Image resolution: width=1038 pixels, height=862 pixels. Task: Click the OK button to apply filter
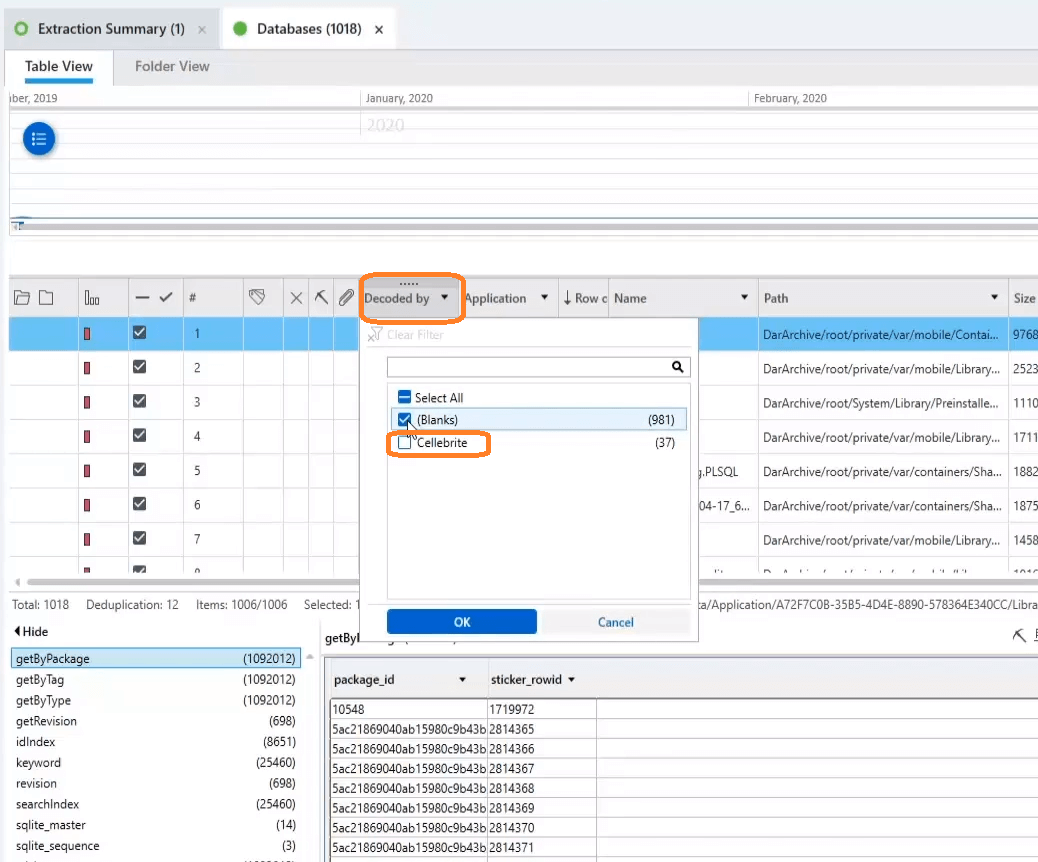click(461, 621)
